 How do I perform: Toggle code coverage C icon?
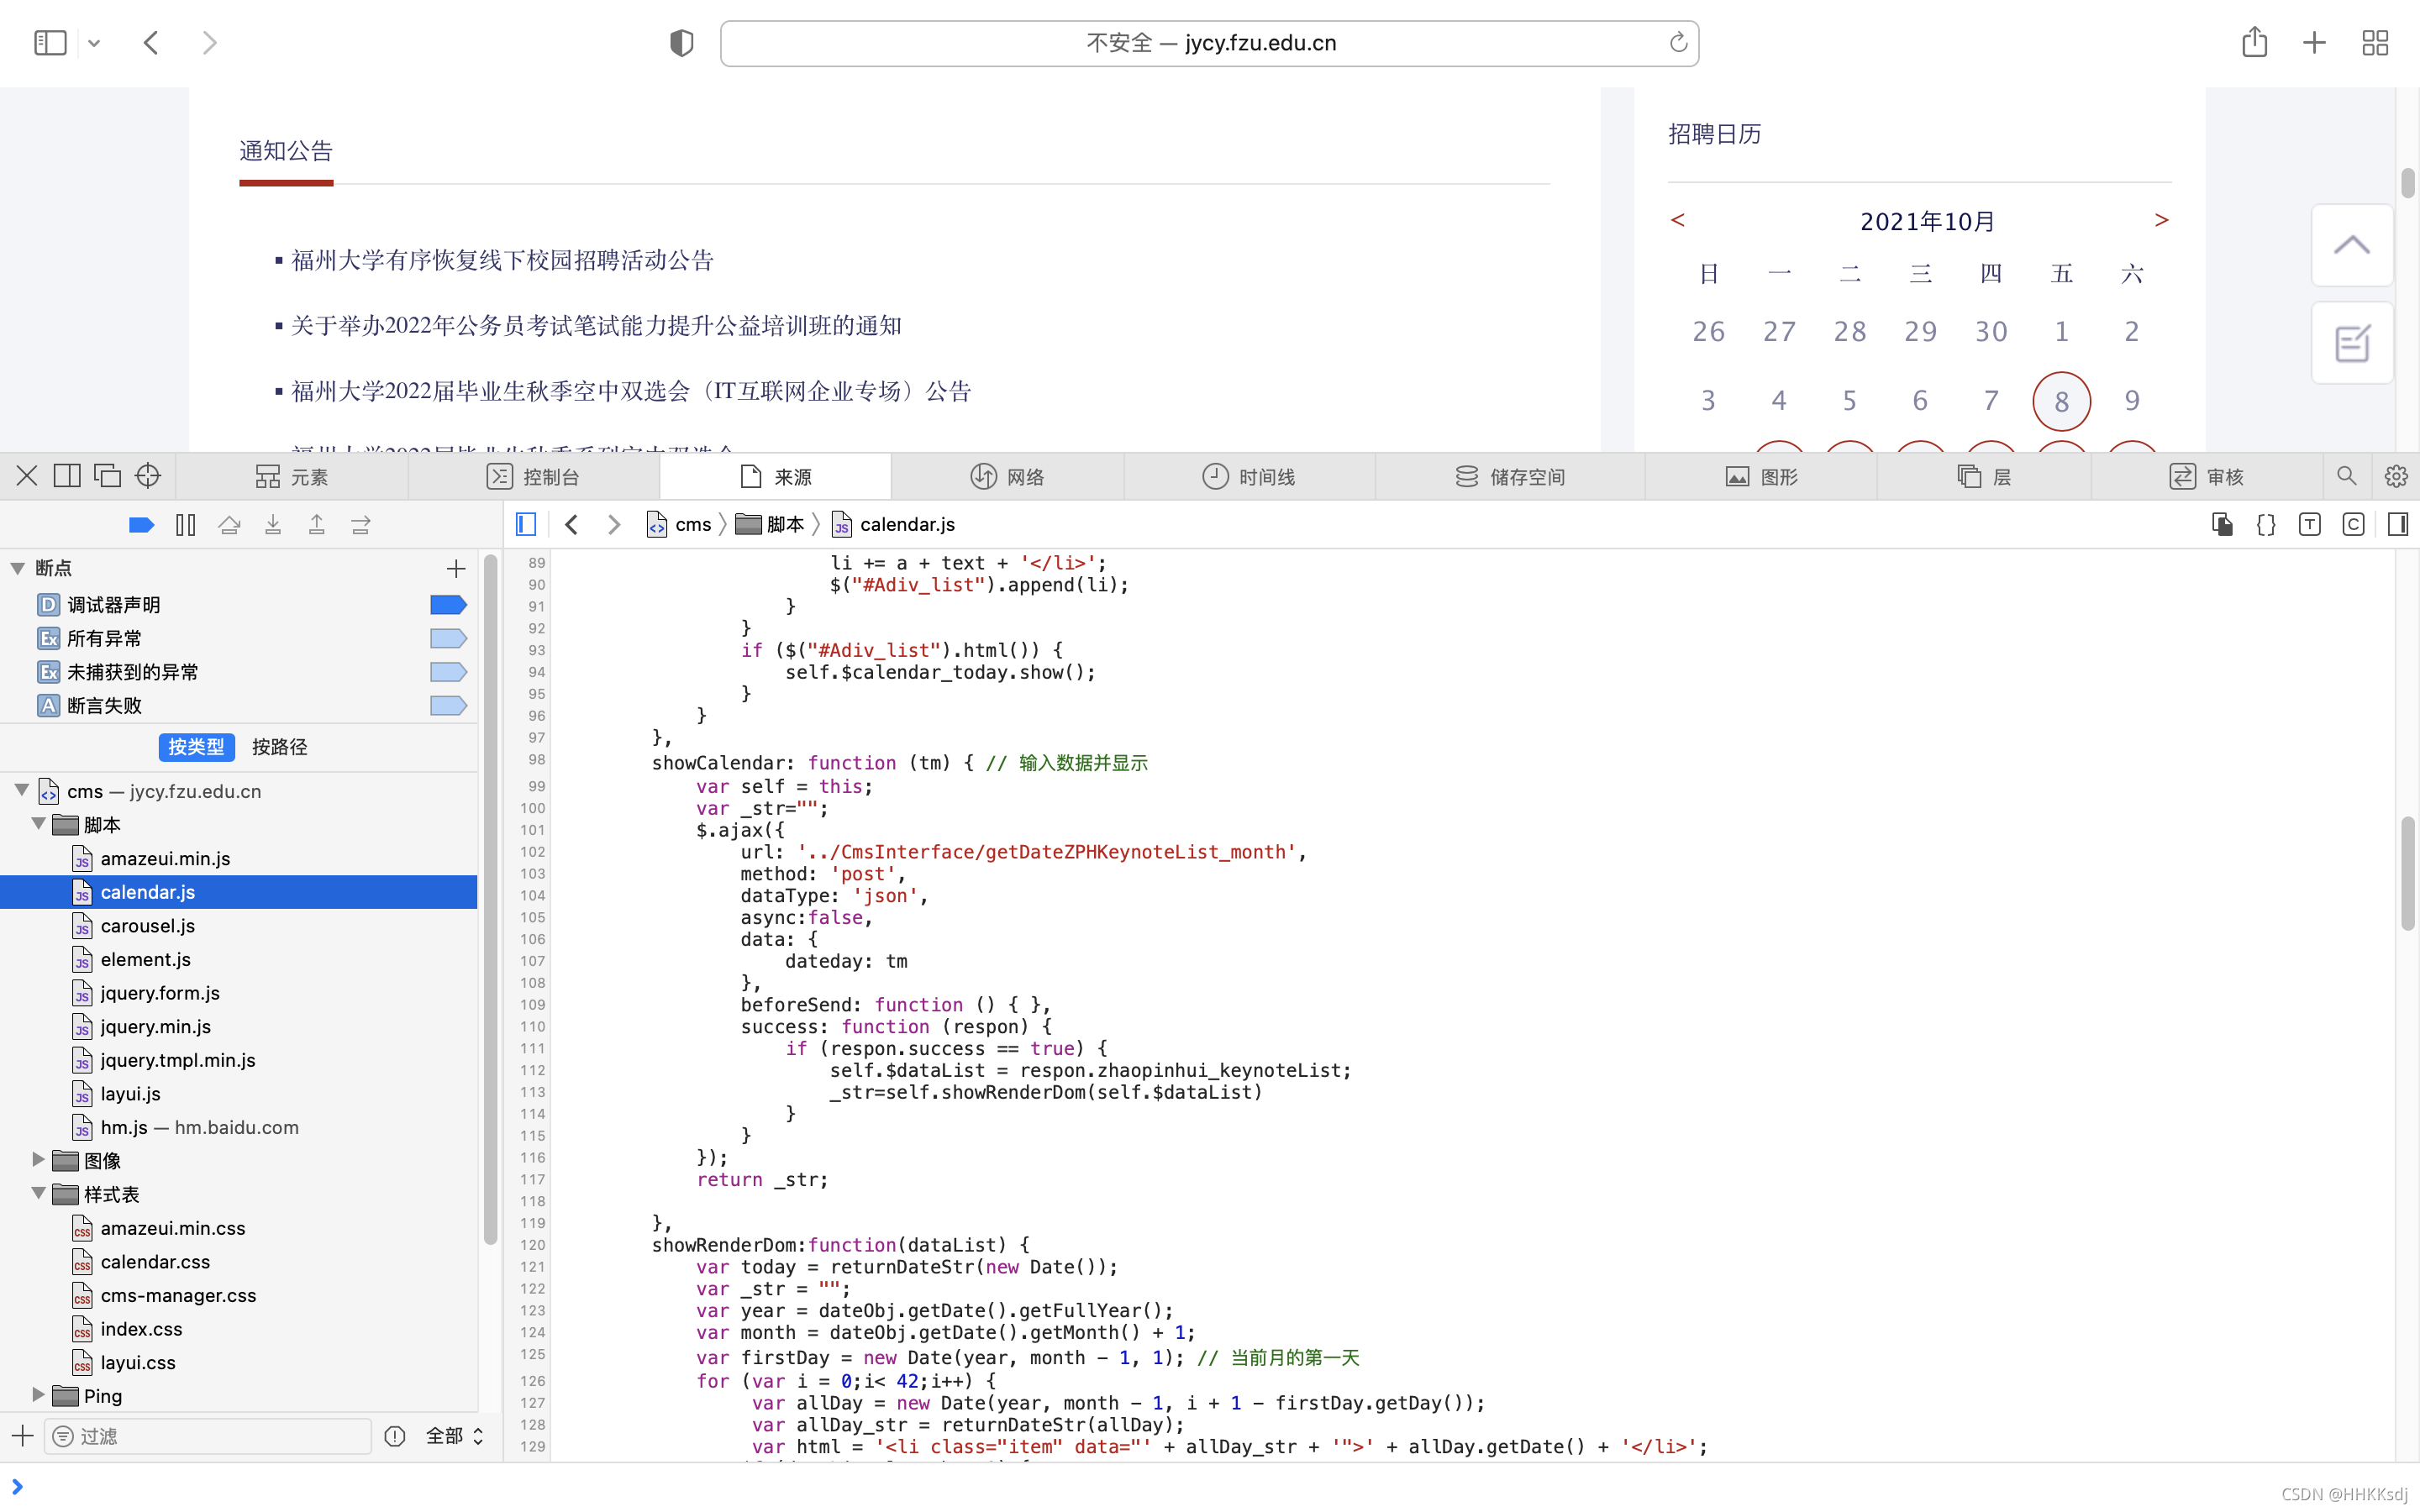point(2354,524)
